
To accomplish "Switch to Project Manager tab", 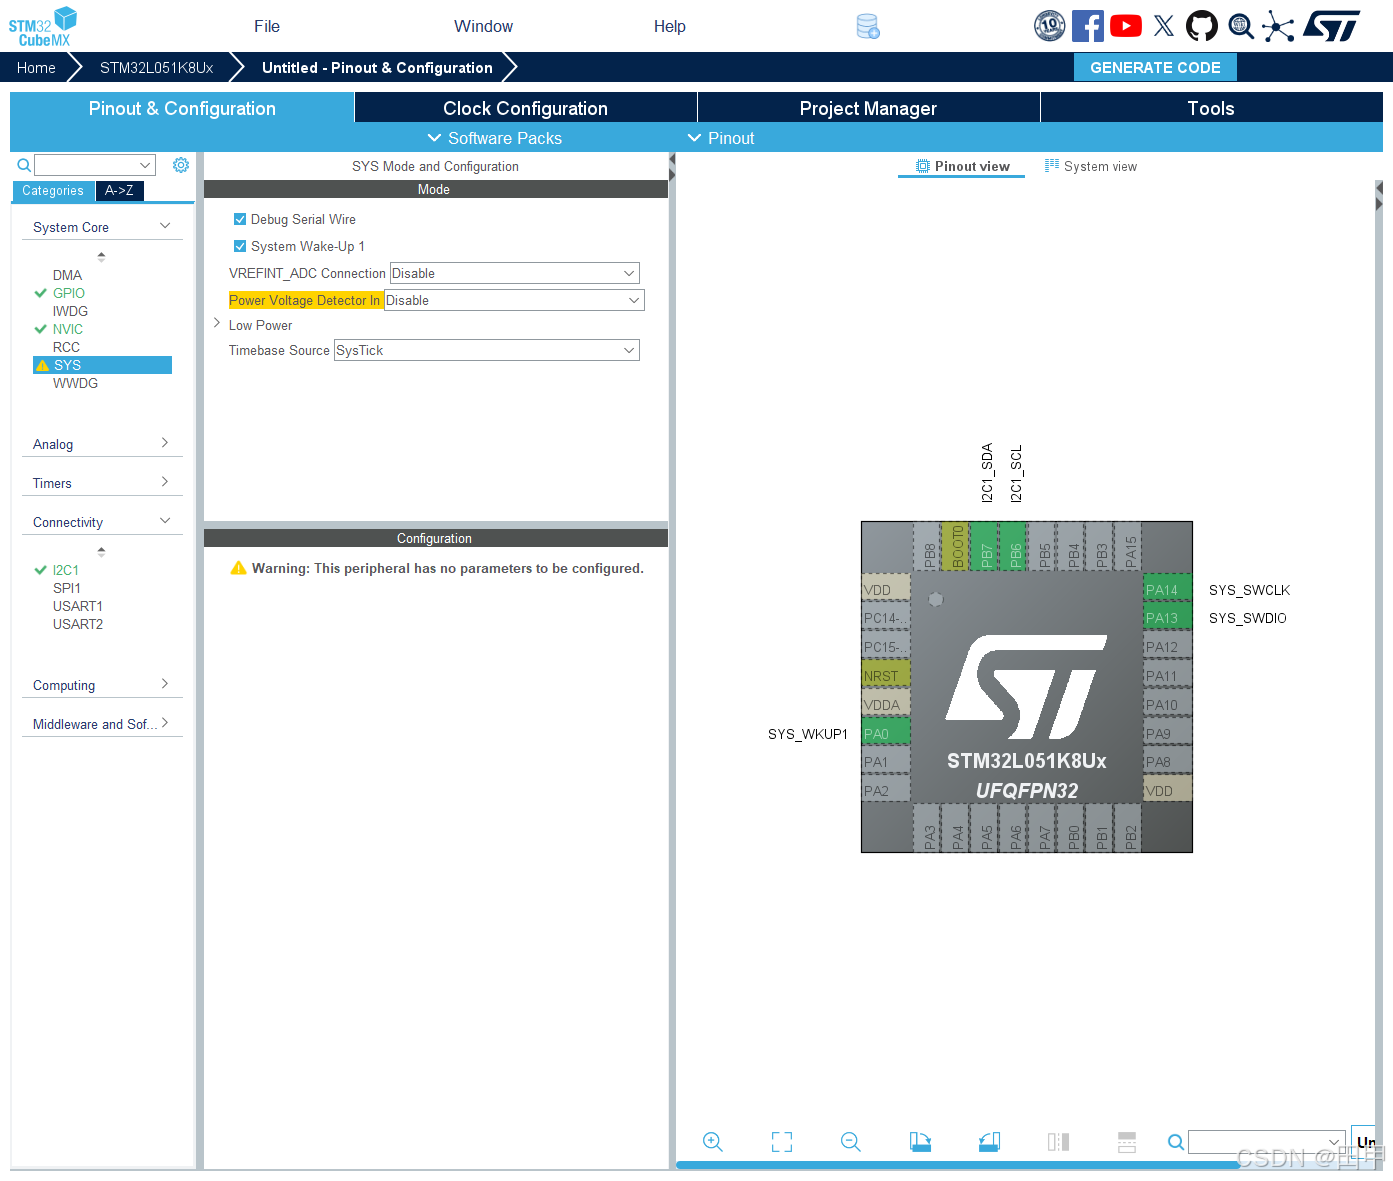I will pos(868,108).
